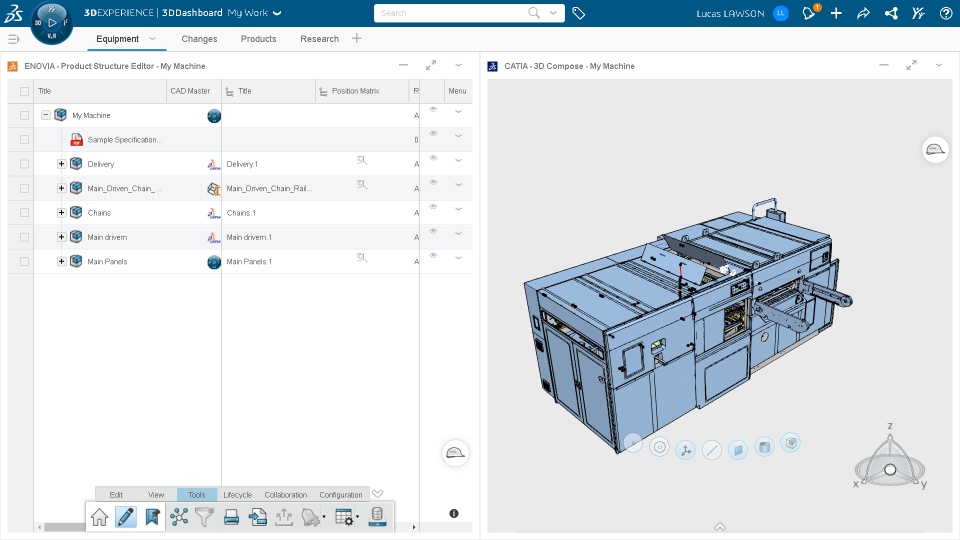Select the cube assembly tool in 3D Compose

click(x=791, y=443)
